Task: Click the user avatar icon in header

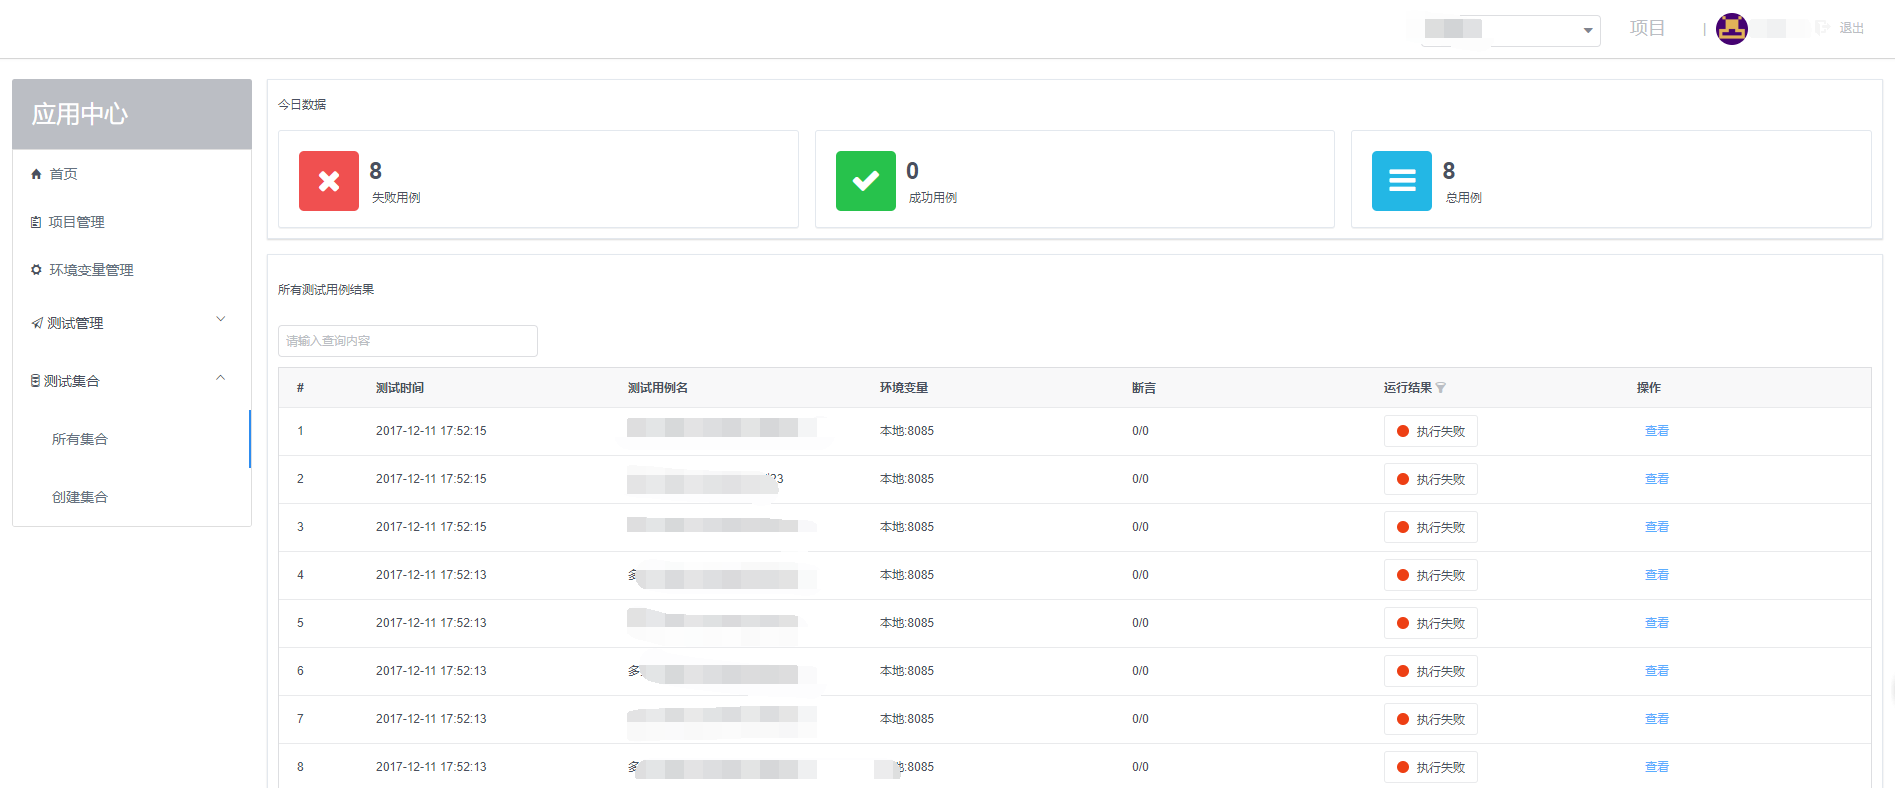Action: pos(1731,29)
